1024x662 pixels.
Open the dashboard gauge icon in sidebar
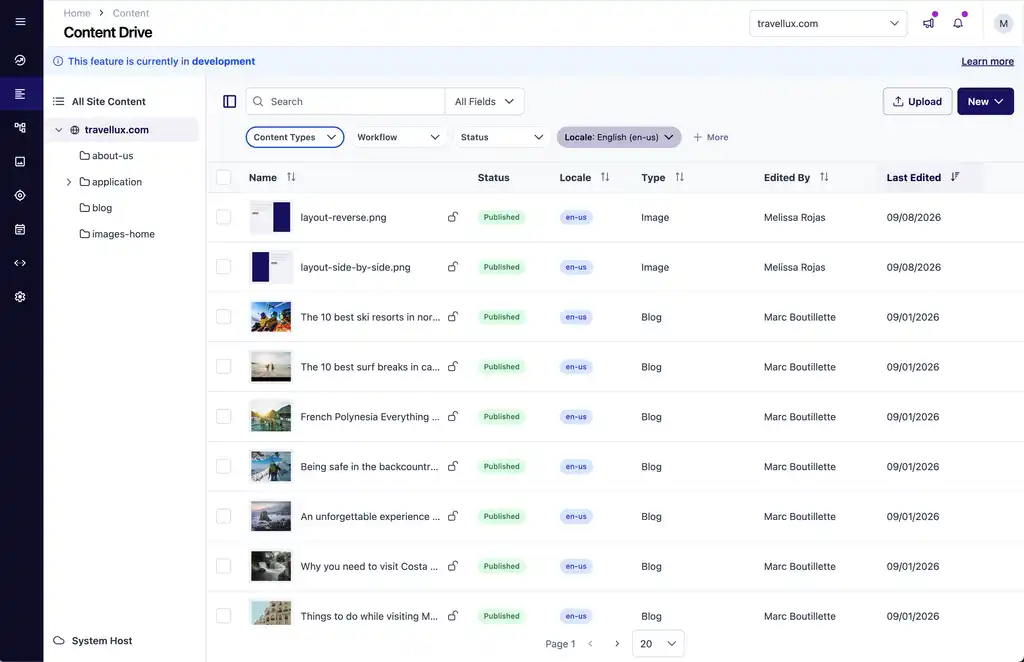coord(20,60)
